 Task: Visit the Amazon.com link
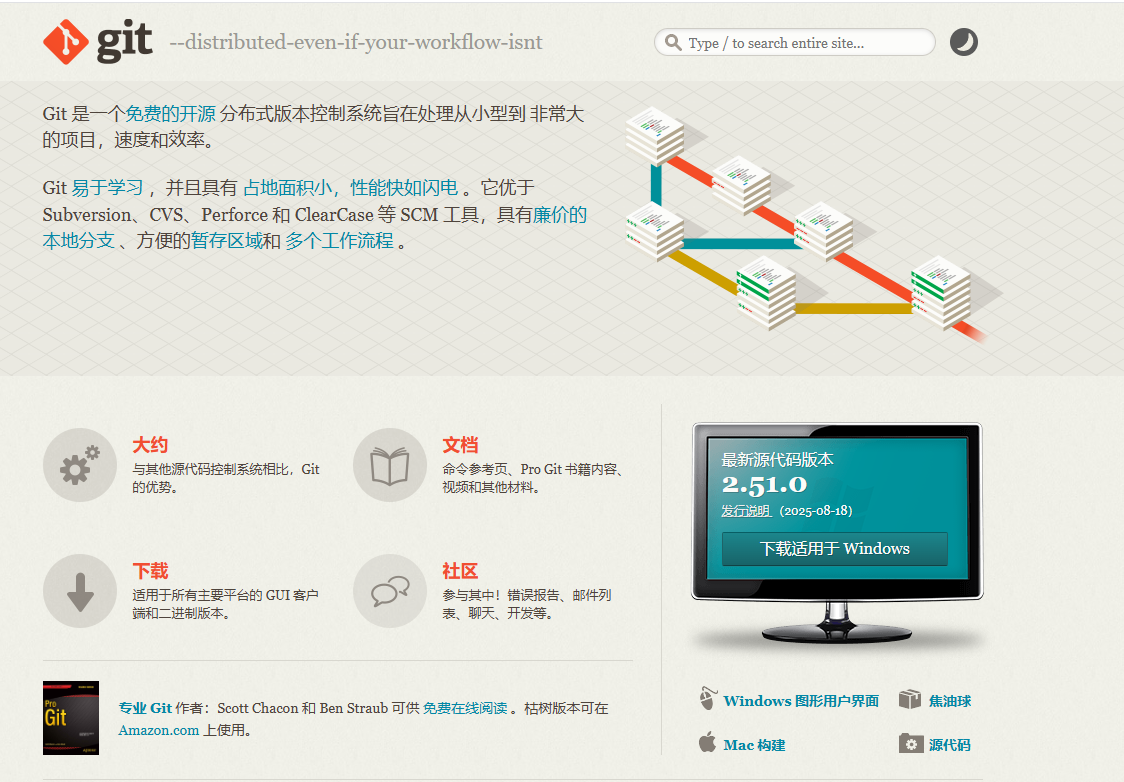click(159, 730)
